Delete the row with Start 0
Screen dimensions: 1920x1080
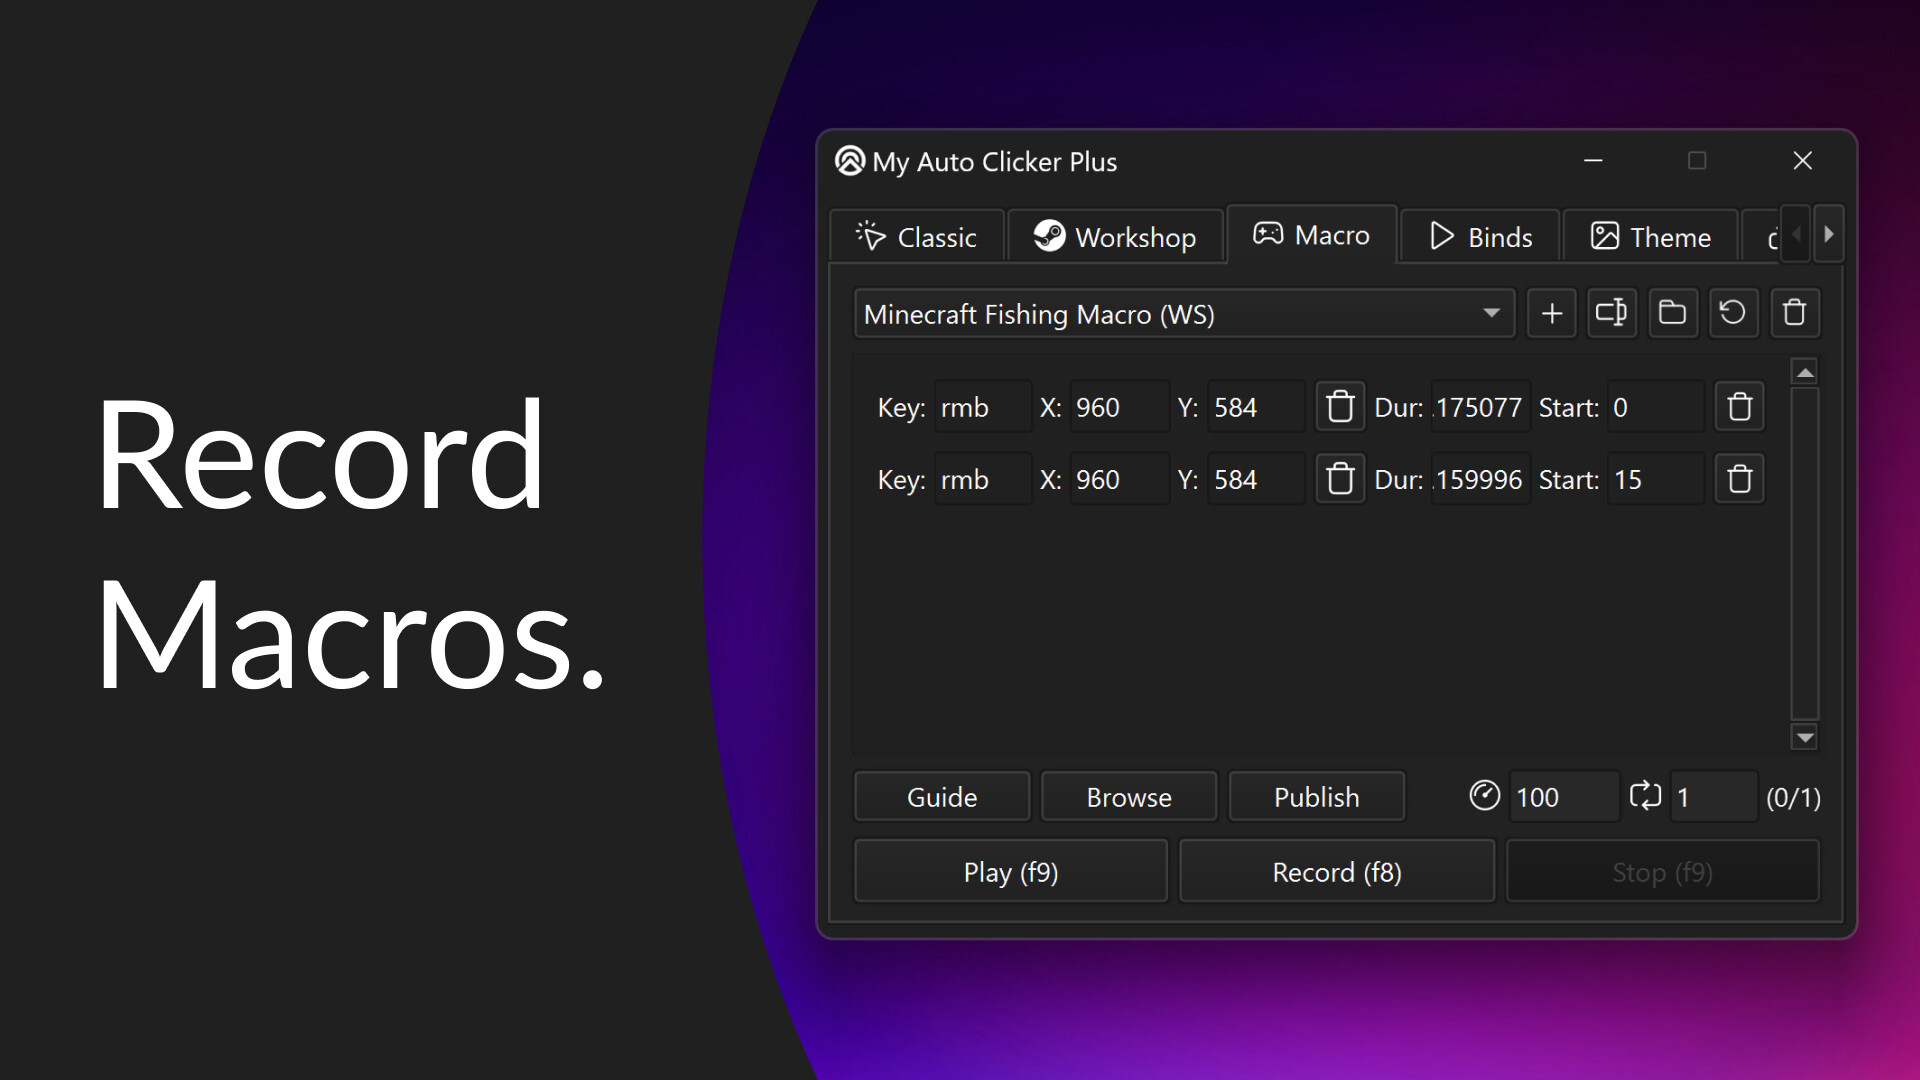point(1740,407)
